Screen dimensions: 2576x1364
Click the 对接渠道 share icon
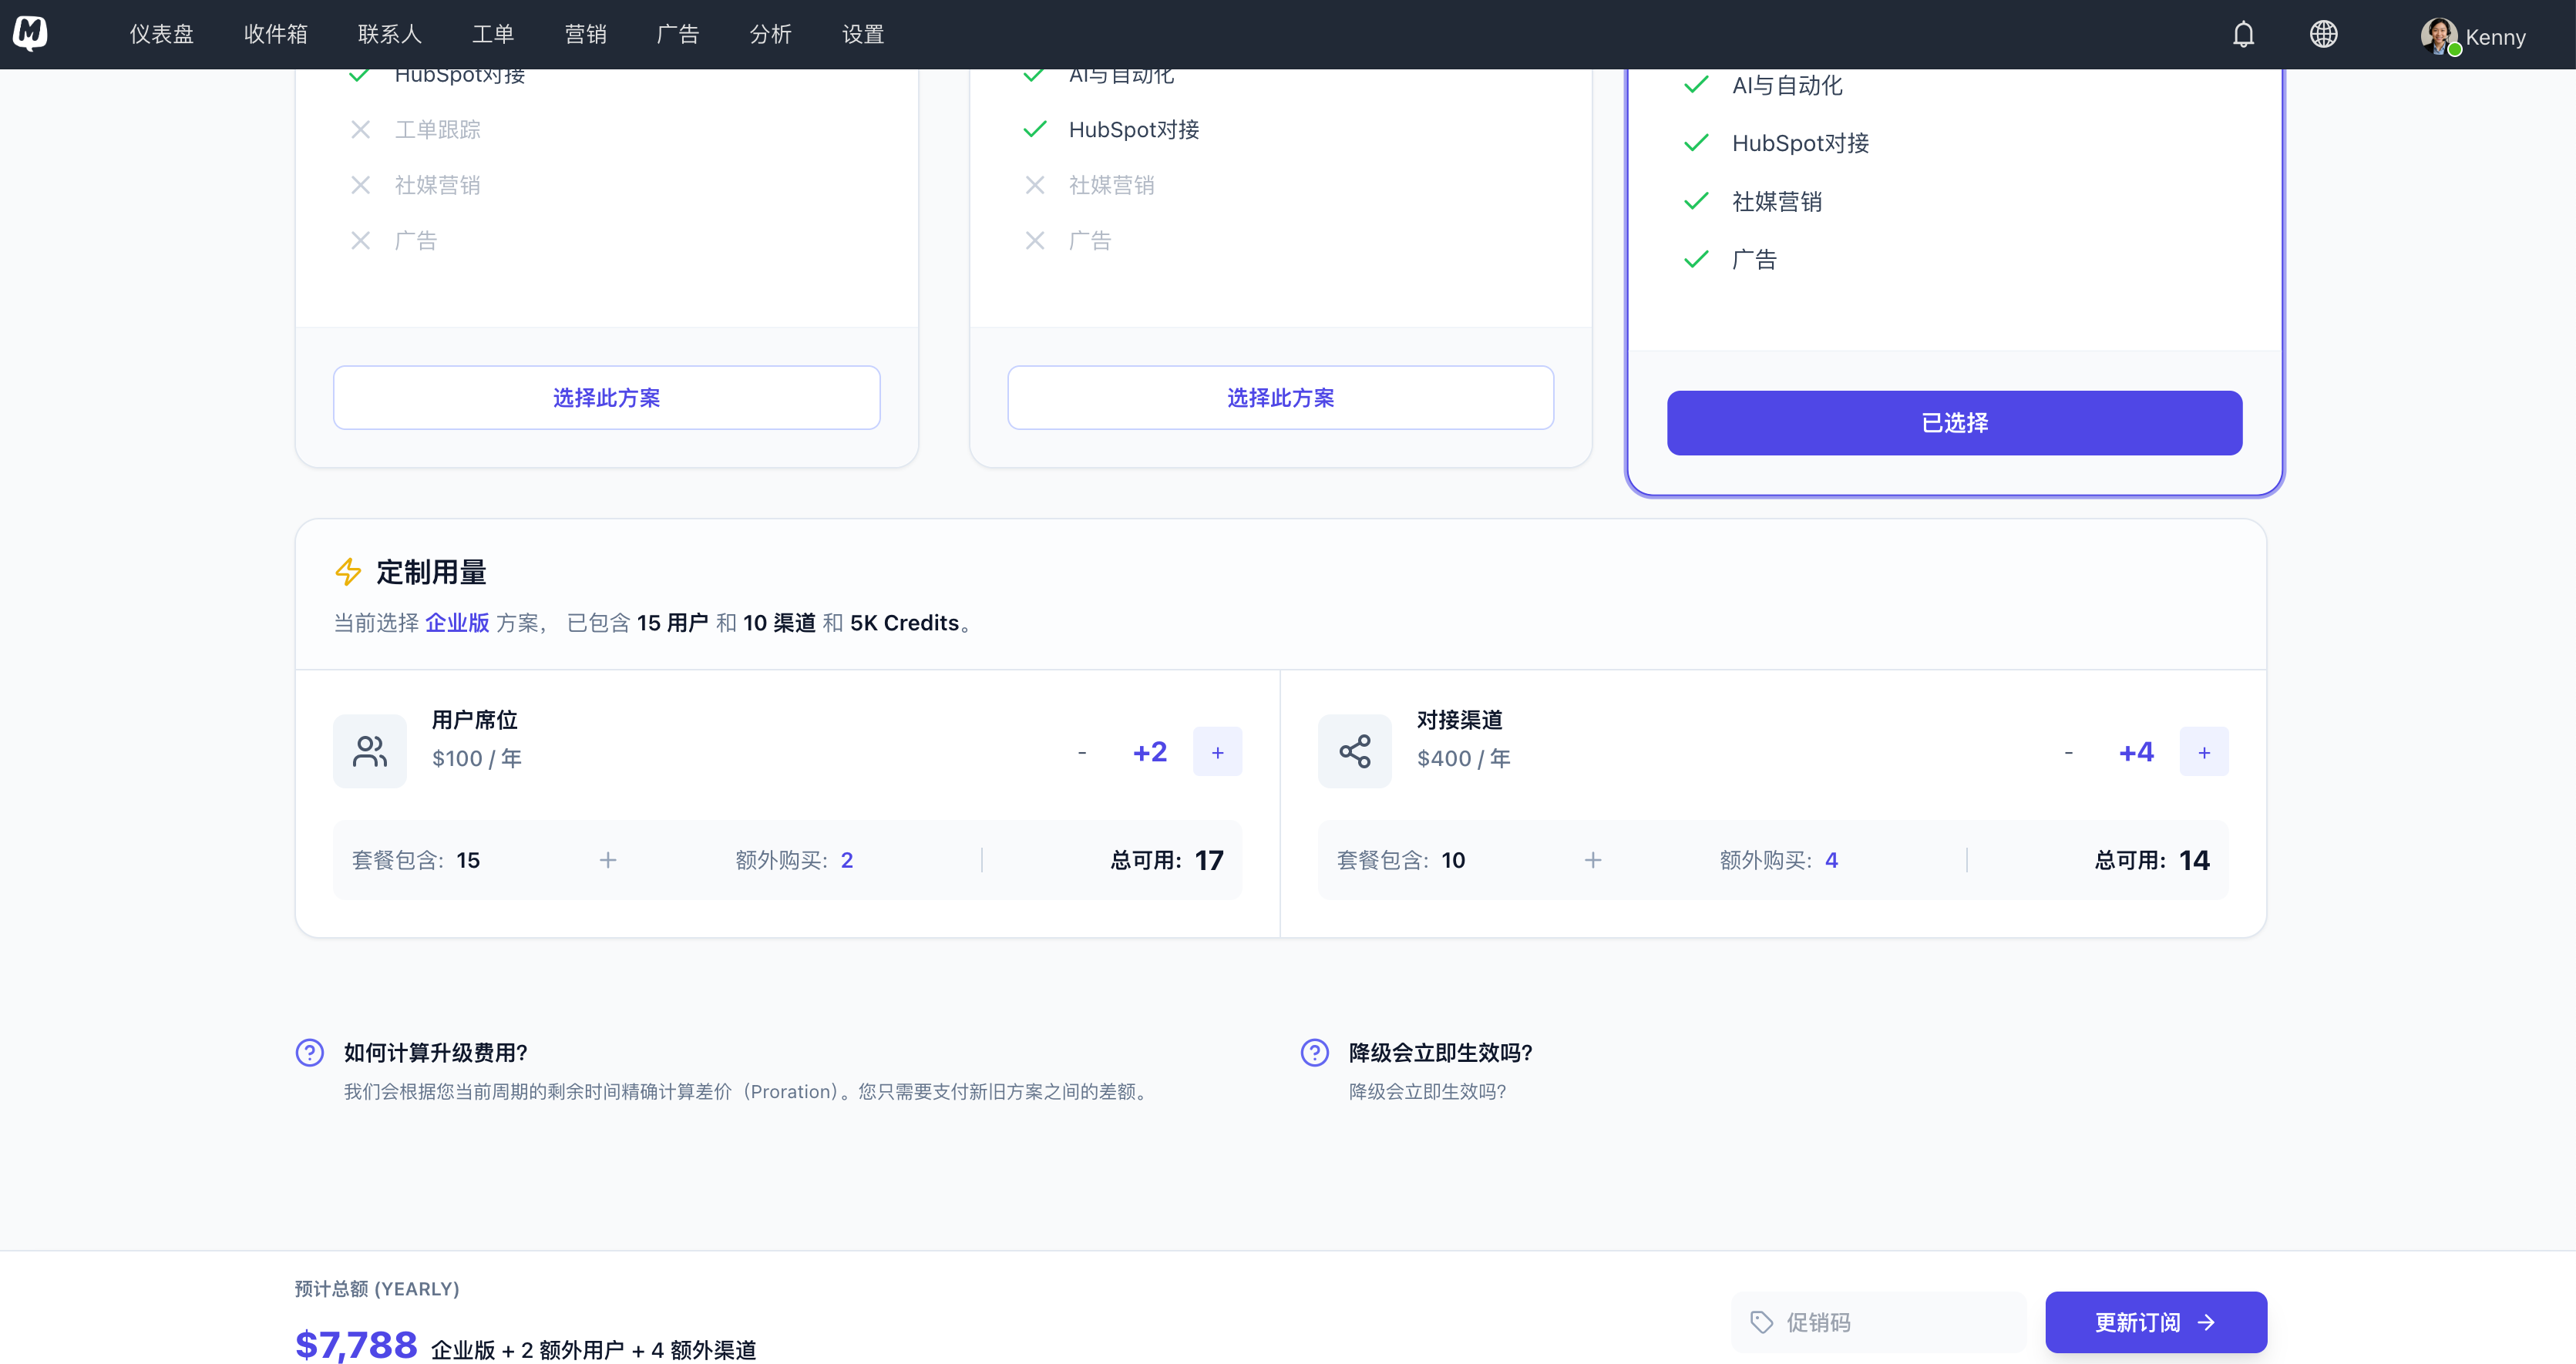[x=1355, y=751]
